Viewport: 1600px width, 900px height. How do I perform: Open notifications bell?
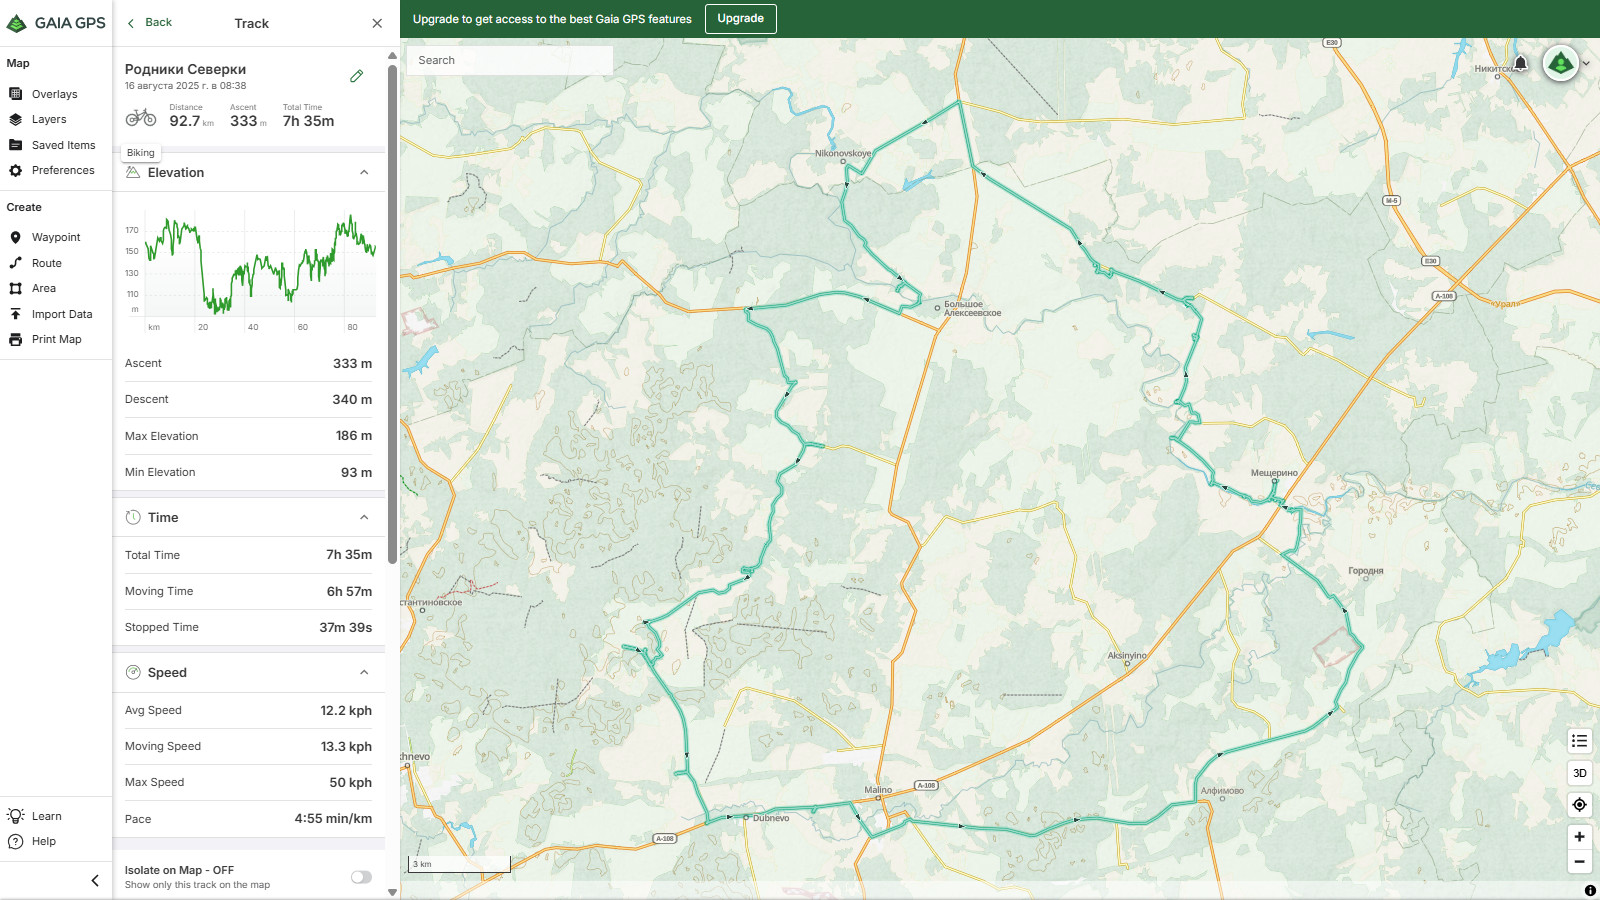coord(1520,64)
